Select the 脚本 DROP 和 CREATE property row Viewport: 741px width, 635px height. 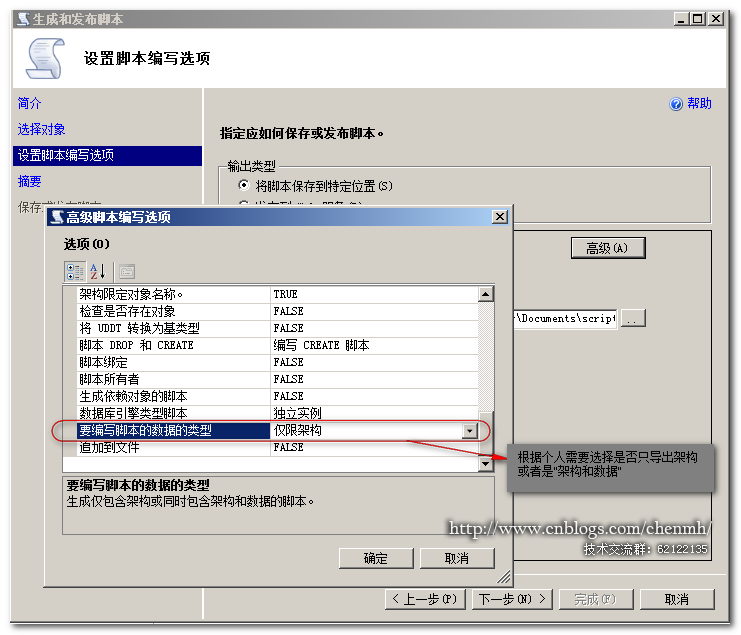click(x=137, y=345)
